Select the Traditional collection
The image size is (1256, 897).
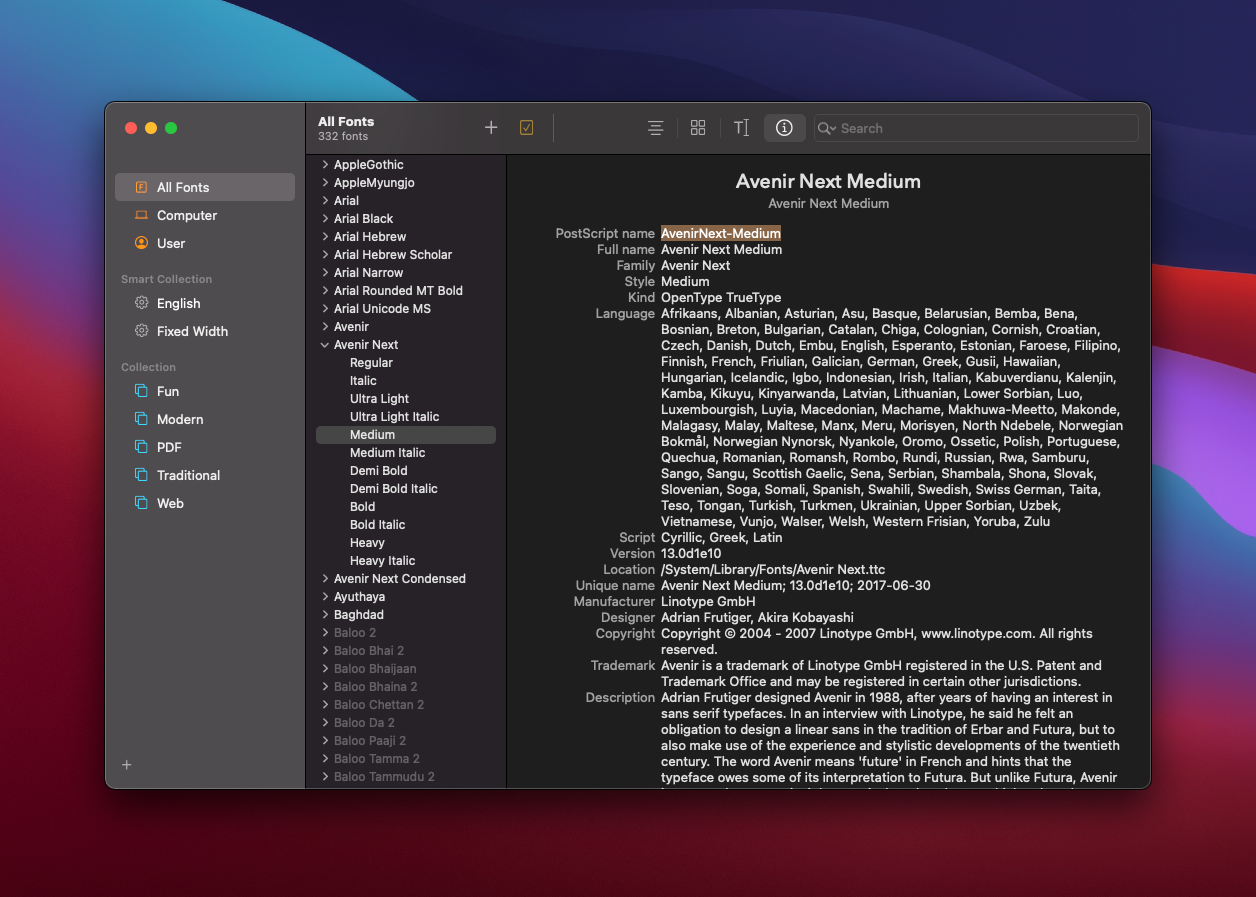[188, 475]
